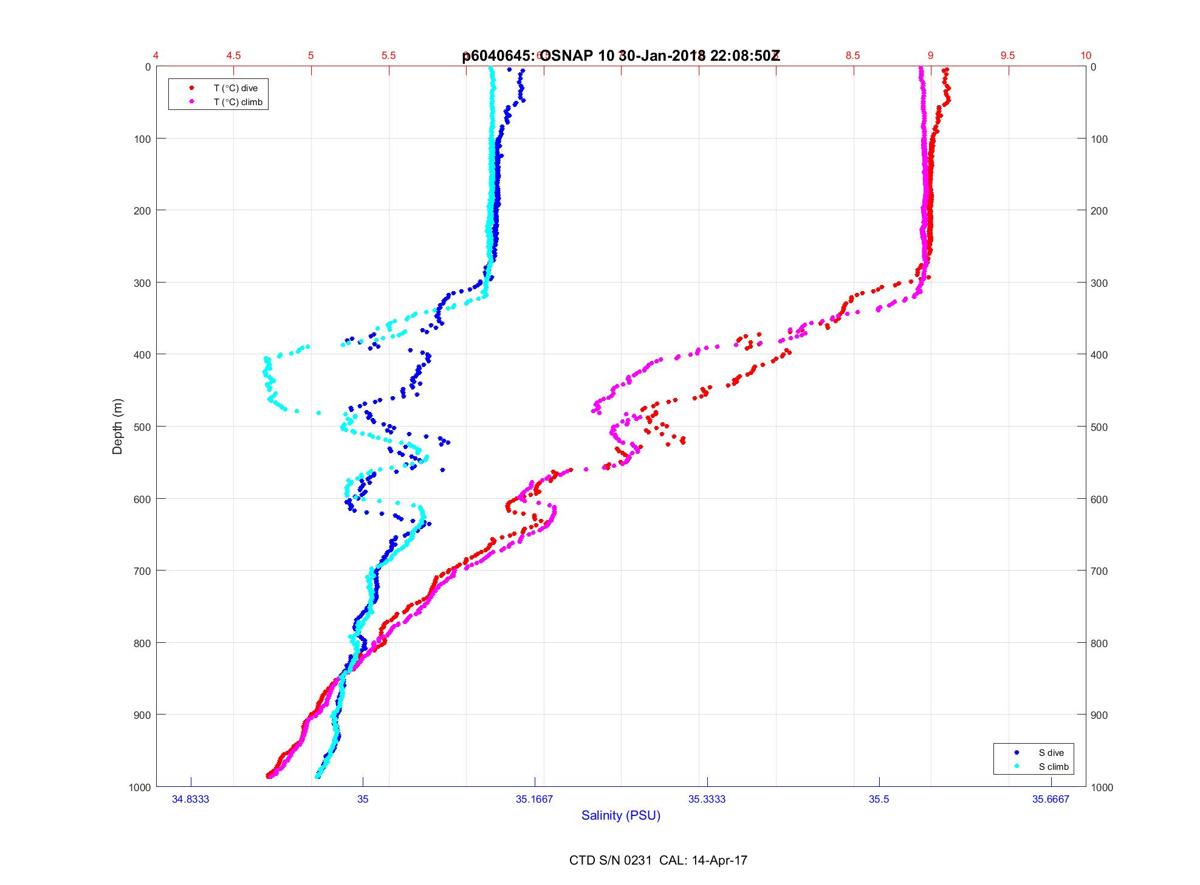Click salinity tick label 35.1667

(x=535, y=800)
